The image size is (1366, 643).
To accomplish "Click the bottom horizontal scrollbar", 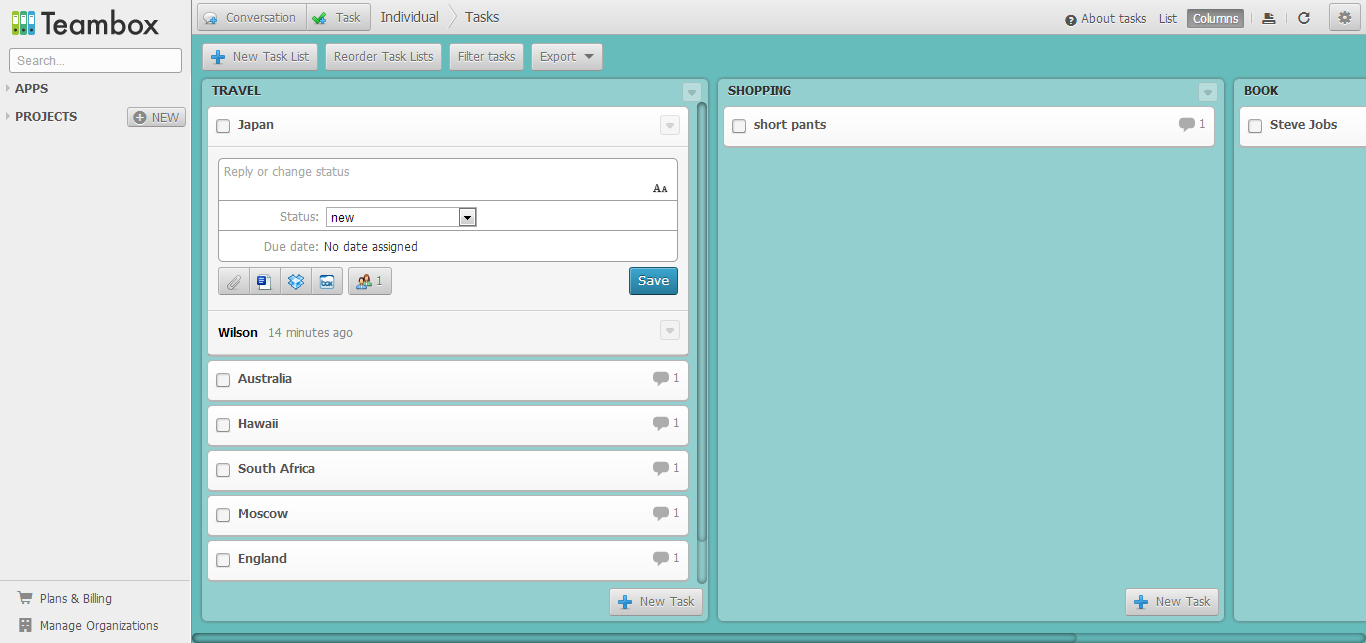I will tap(634, 637).
